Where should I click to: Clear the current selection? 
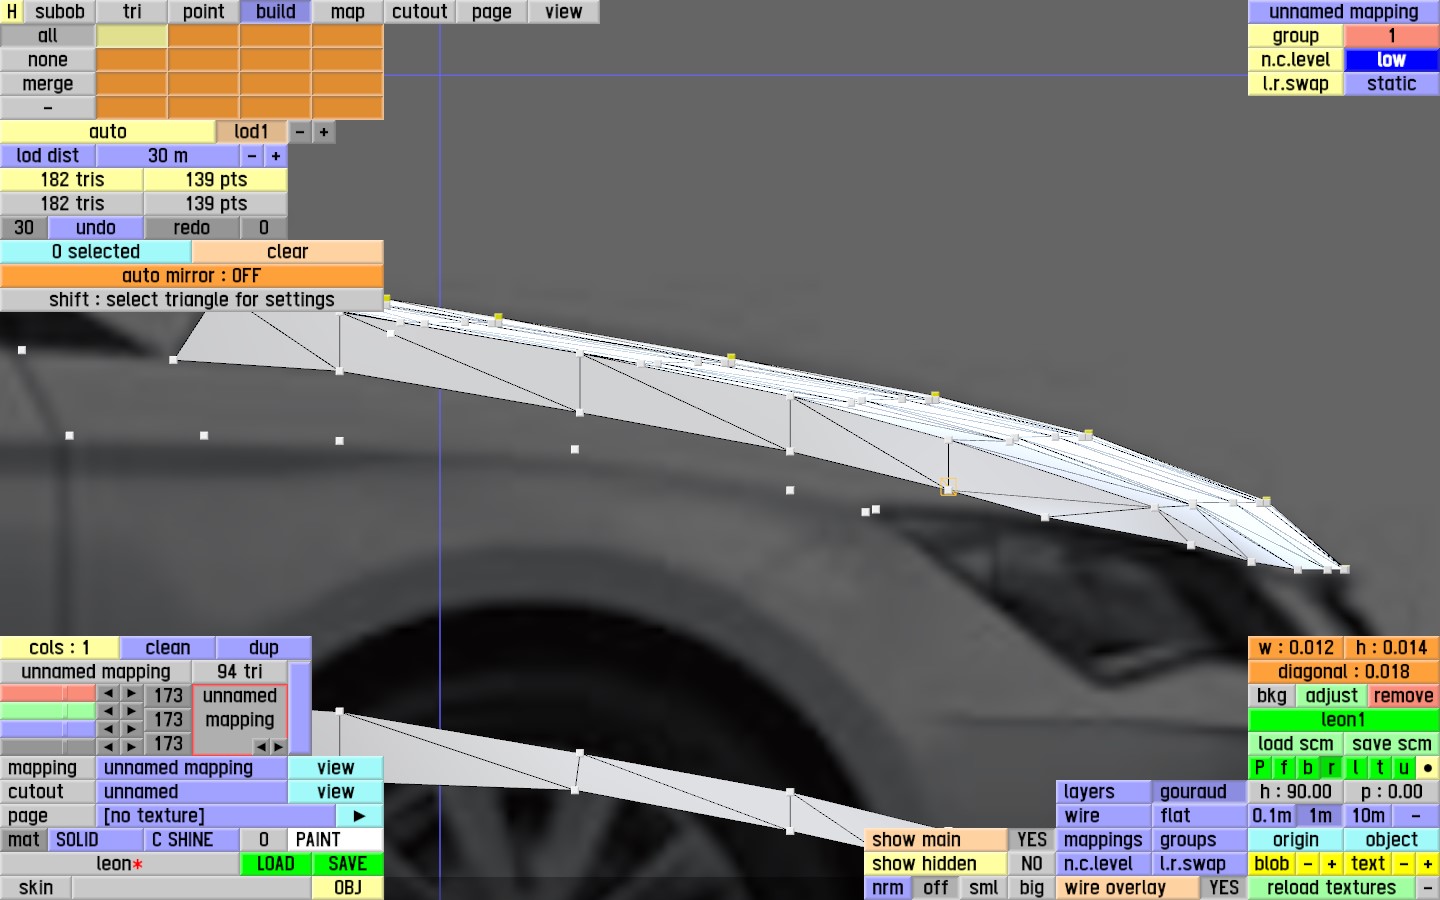(x=288, y=252)
